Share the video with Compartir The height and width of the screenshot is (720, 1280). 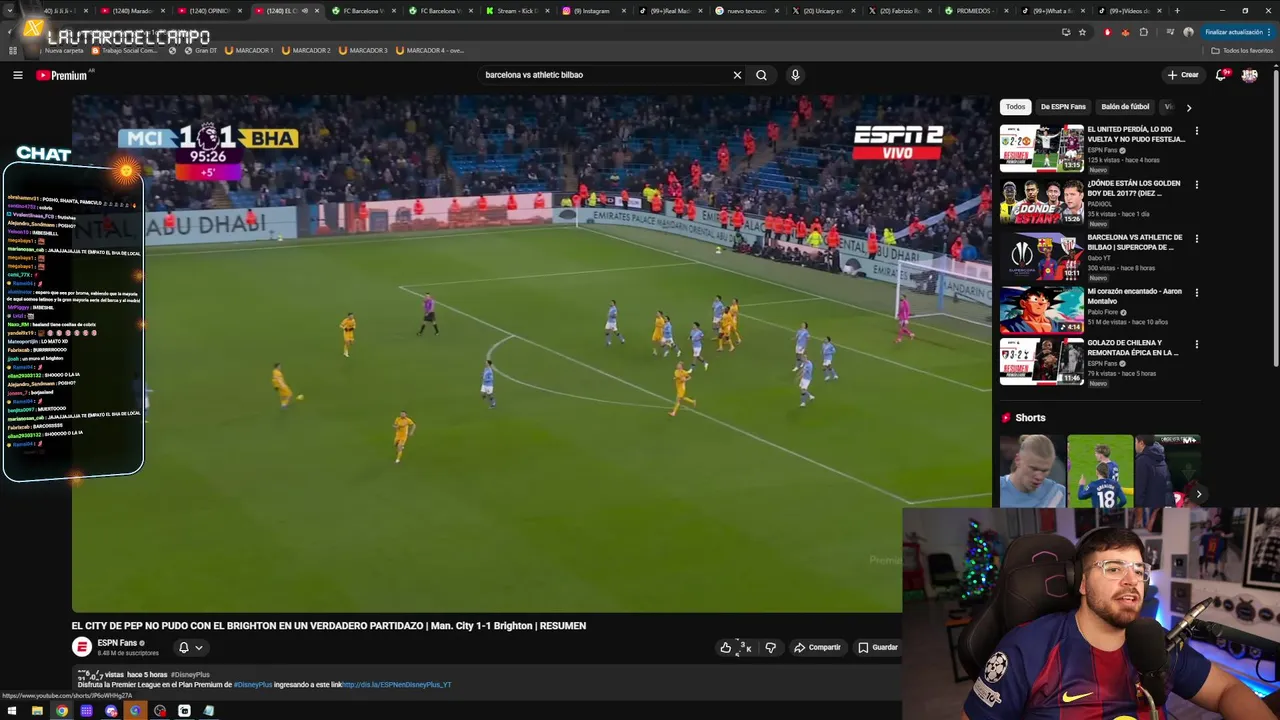coord(817,648)
